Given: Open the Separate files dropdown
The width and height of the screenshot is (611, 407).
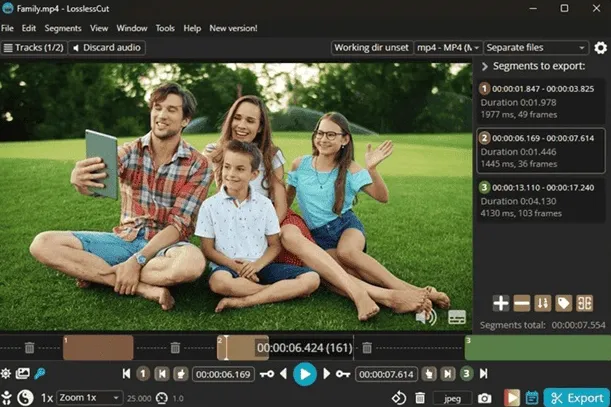Looking at the screenshot, I should tap(536, 48).
